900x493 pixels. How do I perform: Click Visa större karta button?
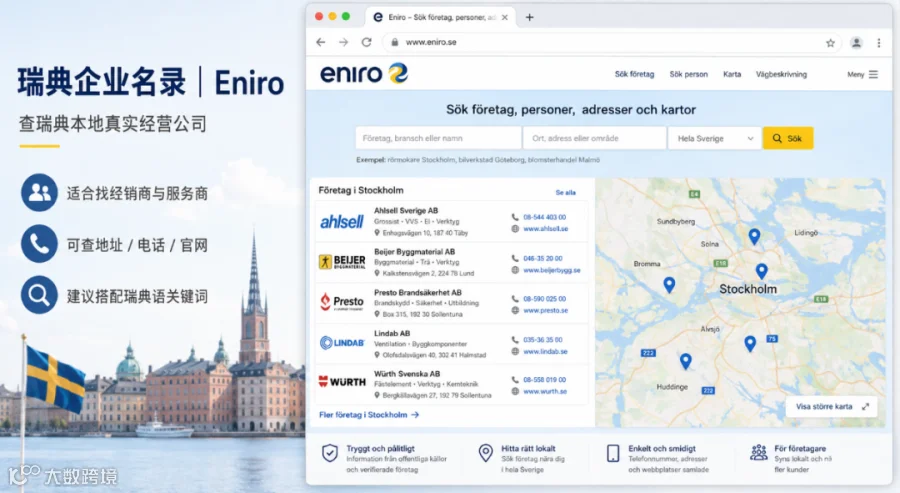(x=831, y=406)
